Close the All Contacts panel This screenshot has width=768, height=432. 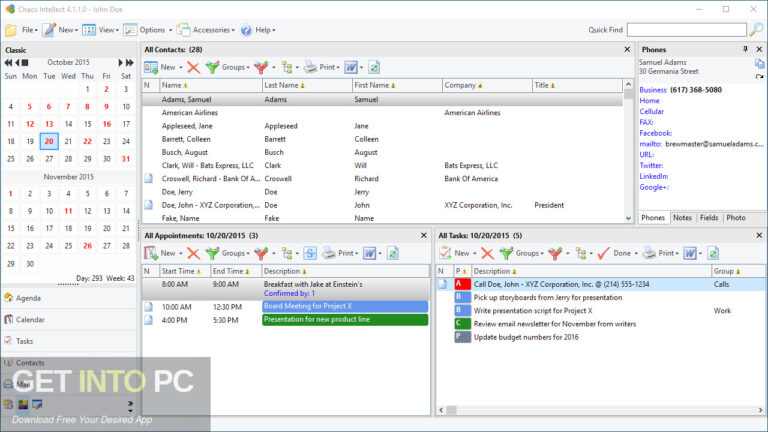pyautogui.click(x=627, y=49)
